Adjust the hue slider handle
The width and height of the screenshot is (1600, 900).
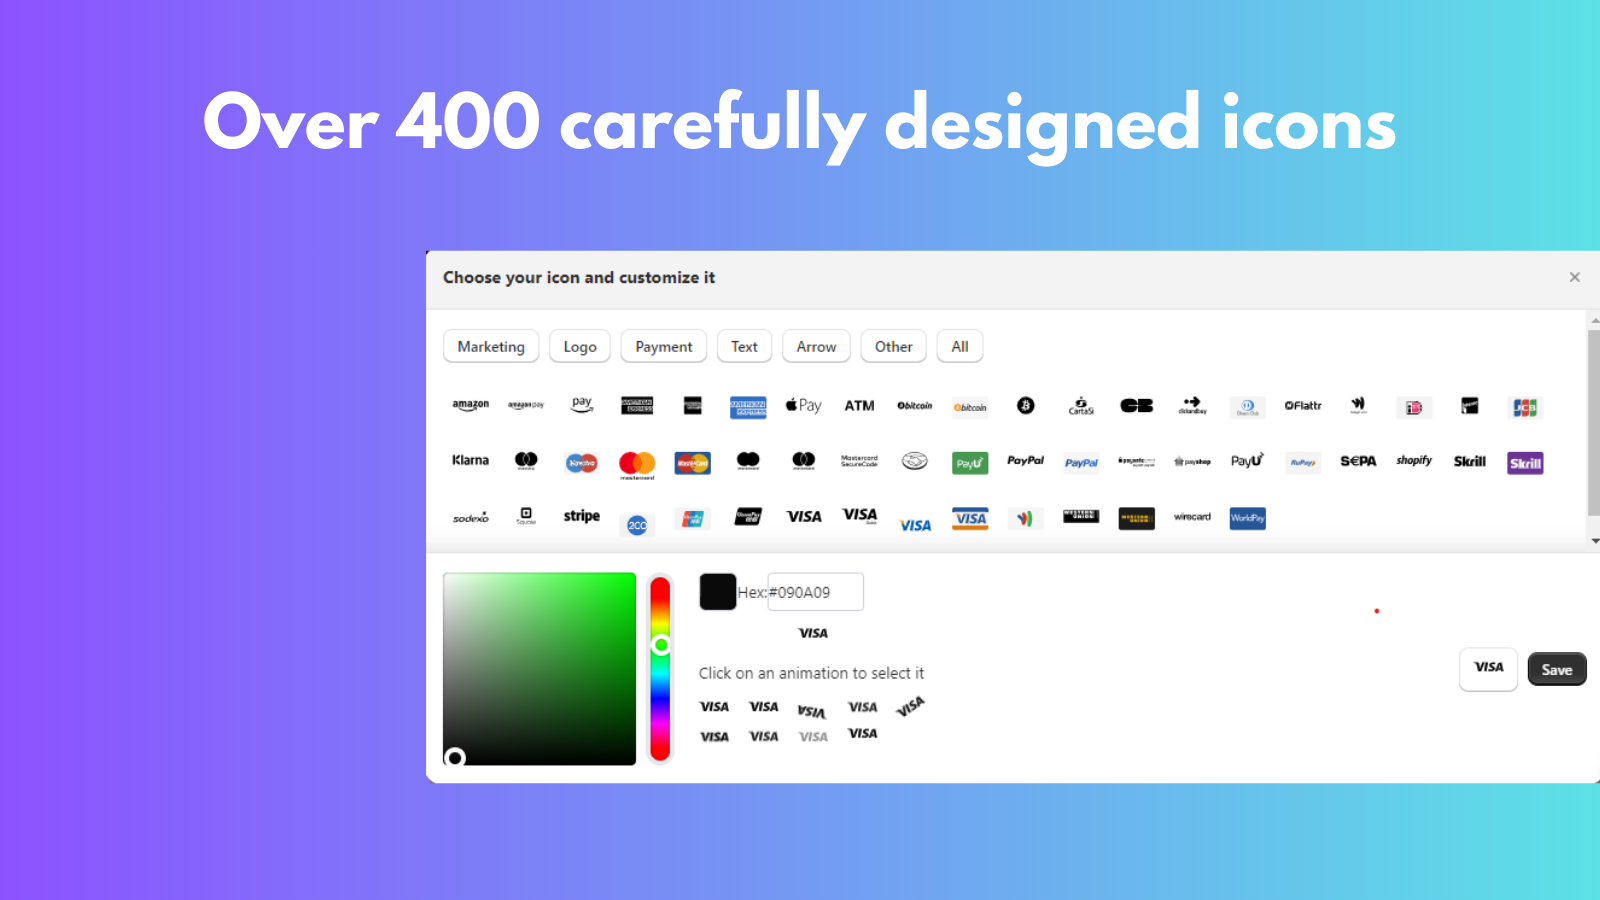(x=660, y=647)
